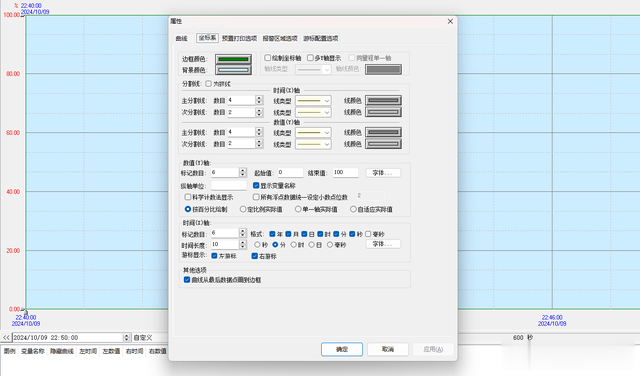Select 毫秒 time length unit radio
This screenshot has width=640, height=376.
click(330, 245)
